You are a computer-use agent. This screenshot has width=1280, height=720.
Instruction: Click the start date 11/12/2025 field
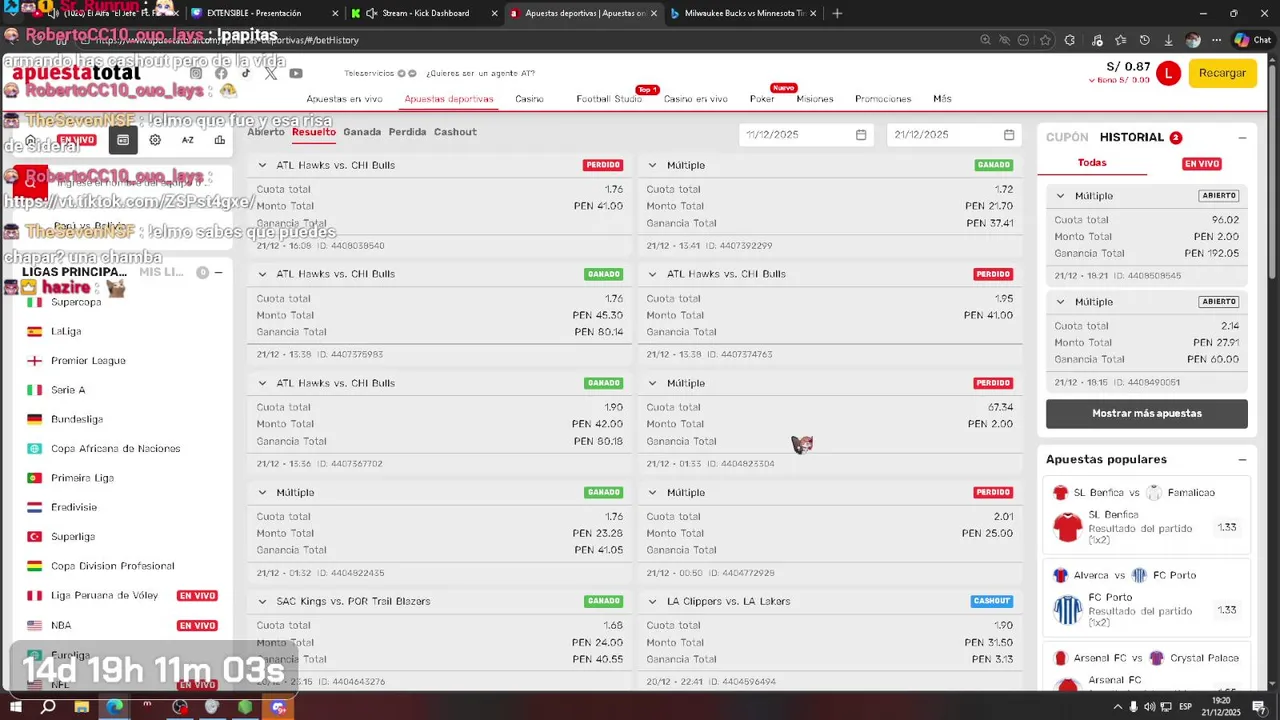pyautogui.click(x=806, y=135)
